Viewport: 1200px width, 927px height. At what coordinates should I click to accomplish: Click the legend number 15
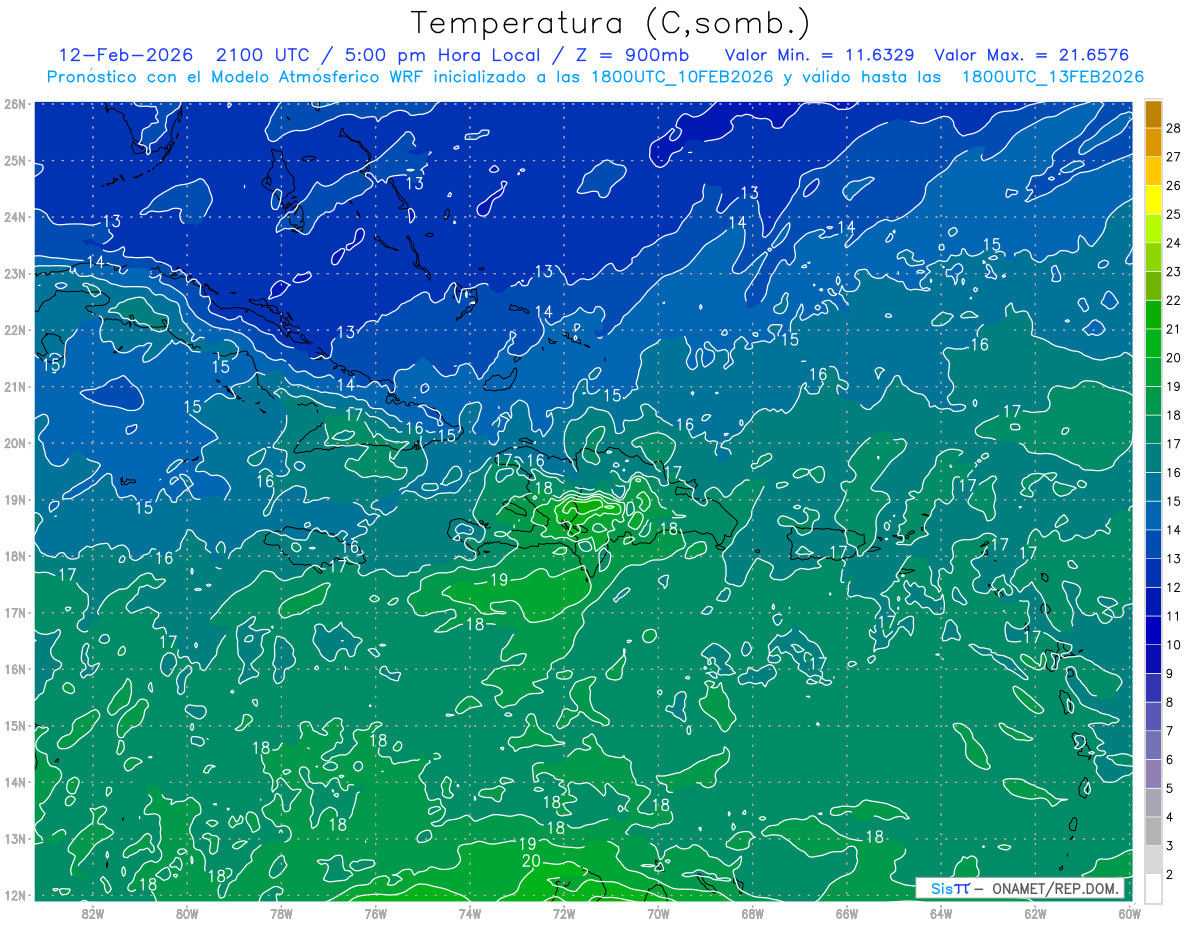click(x=1173, y=501)
